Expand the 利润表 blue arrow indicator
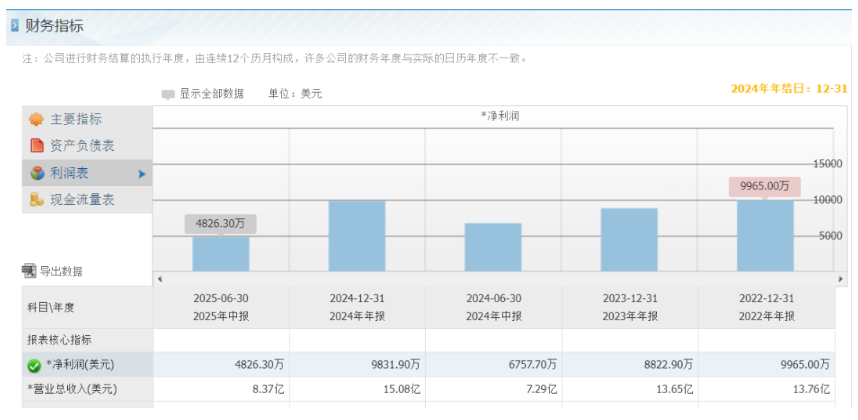The image size is (858, 420). click(142, 174)
